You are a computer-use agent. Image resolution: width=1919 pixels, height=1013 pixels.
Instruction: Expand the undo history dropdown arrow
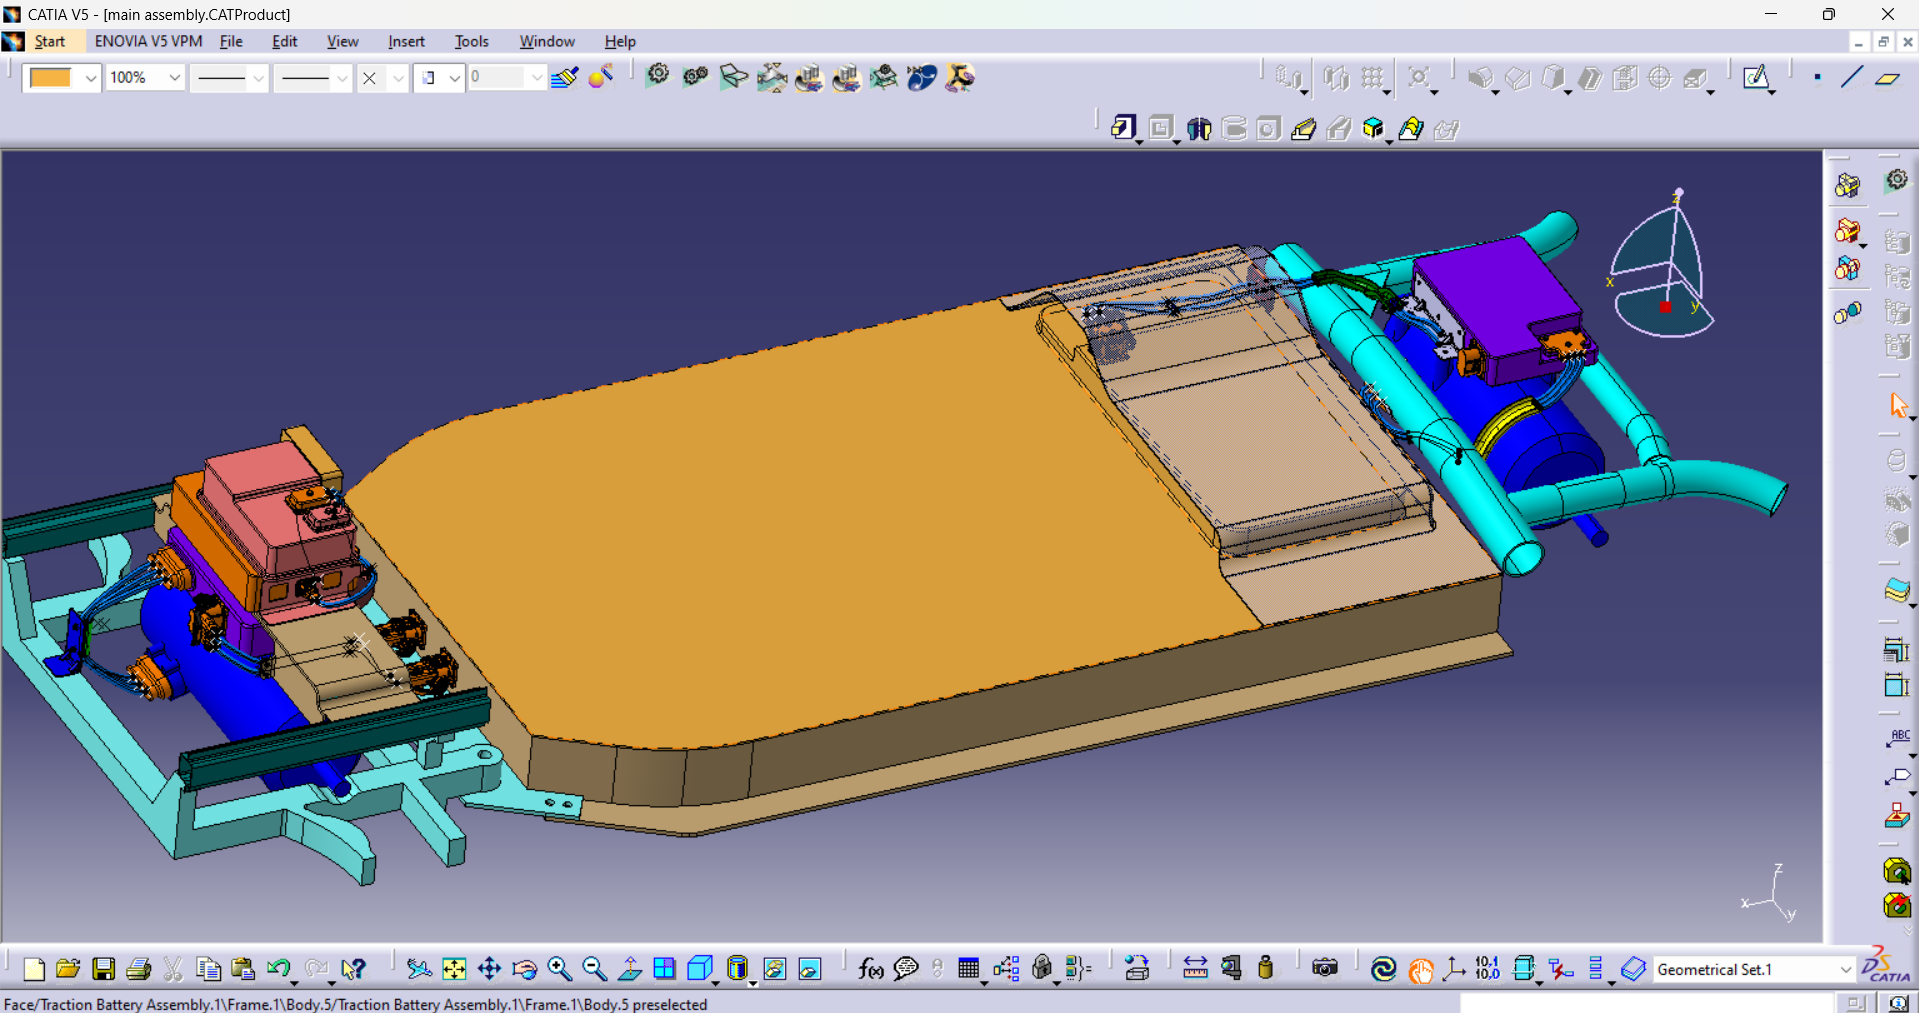pos(294,982)
